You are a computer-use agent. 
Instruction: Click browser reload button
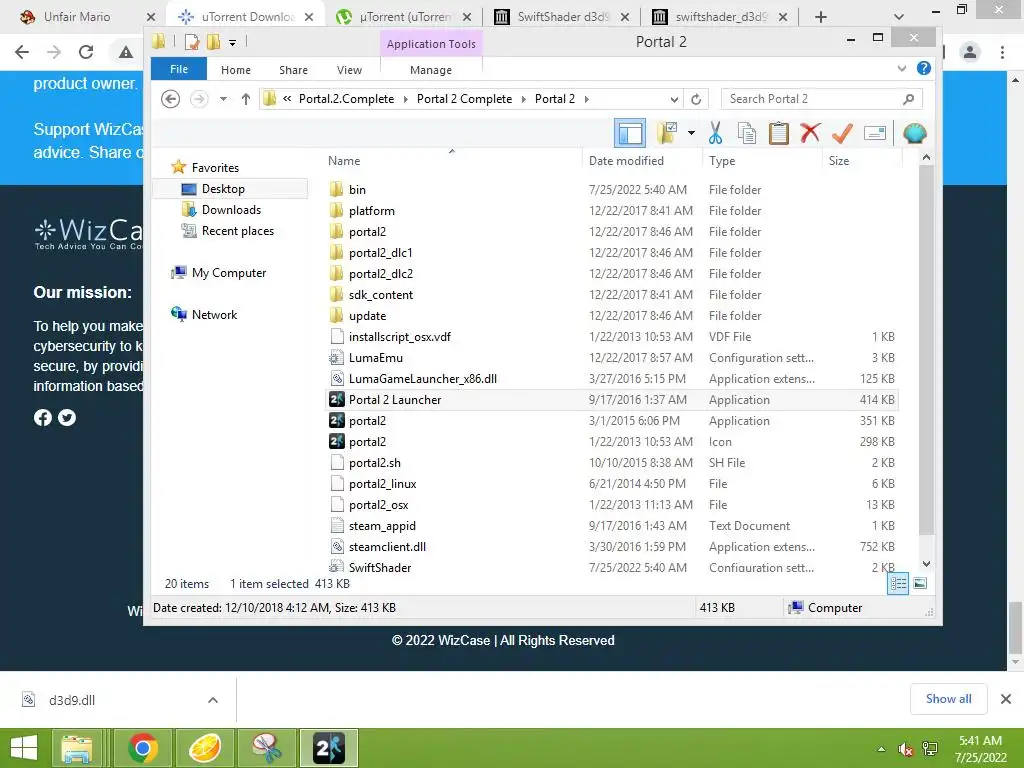coord(86,52)
